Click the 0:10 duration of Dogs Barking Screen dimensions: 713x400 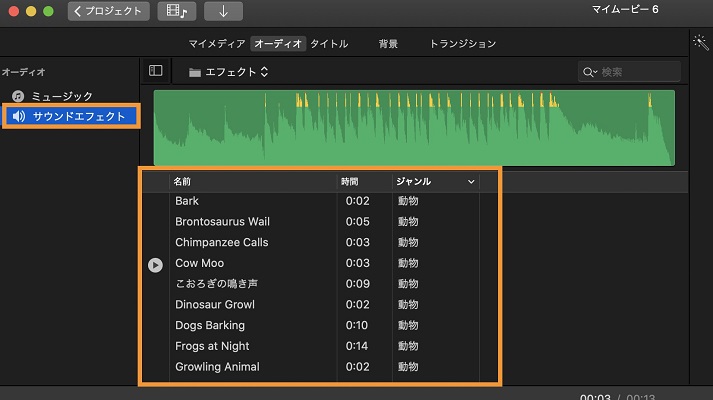357,325
